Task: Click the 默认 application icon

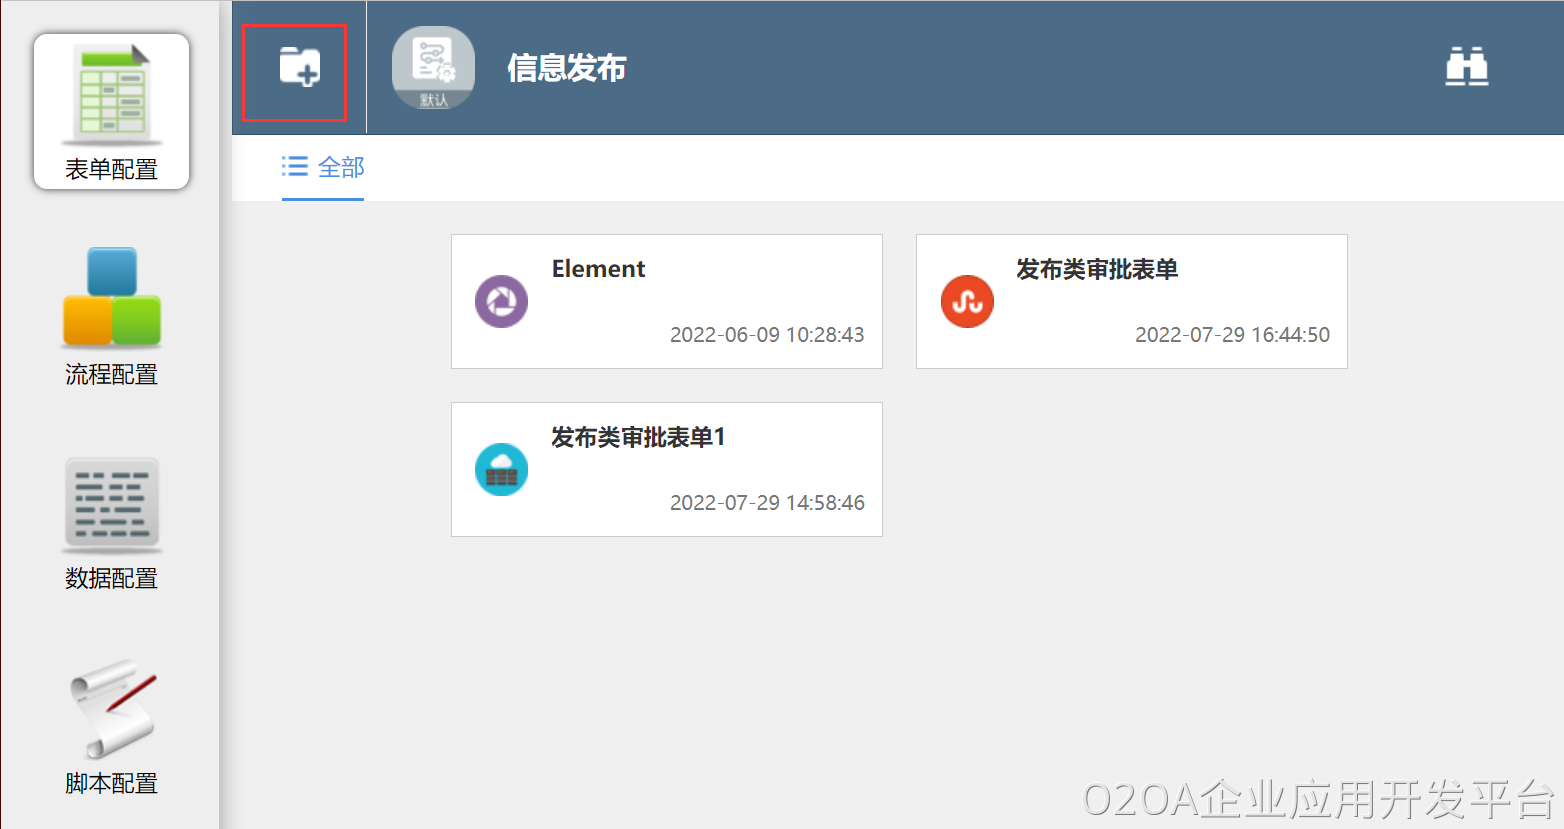Action: 433,68
